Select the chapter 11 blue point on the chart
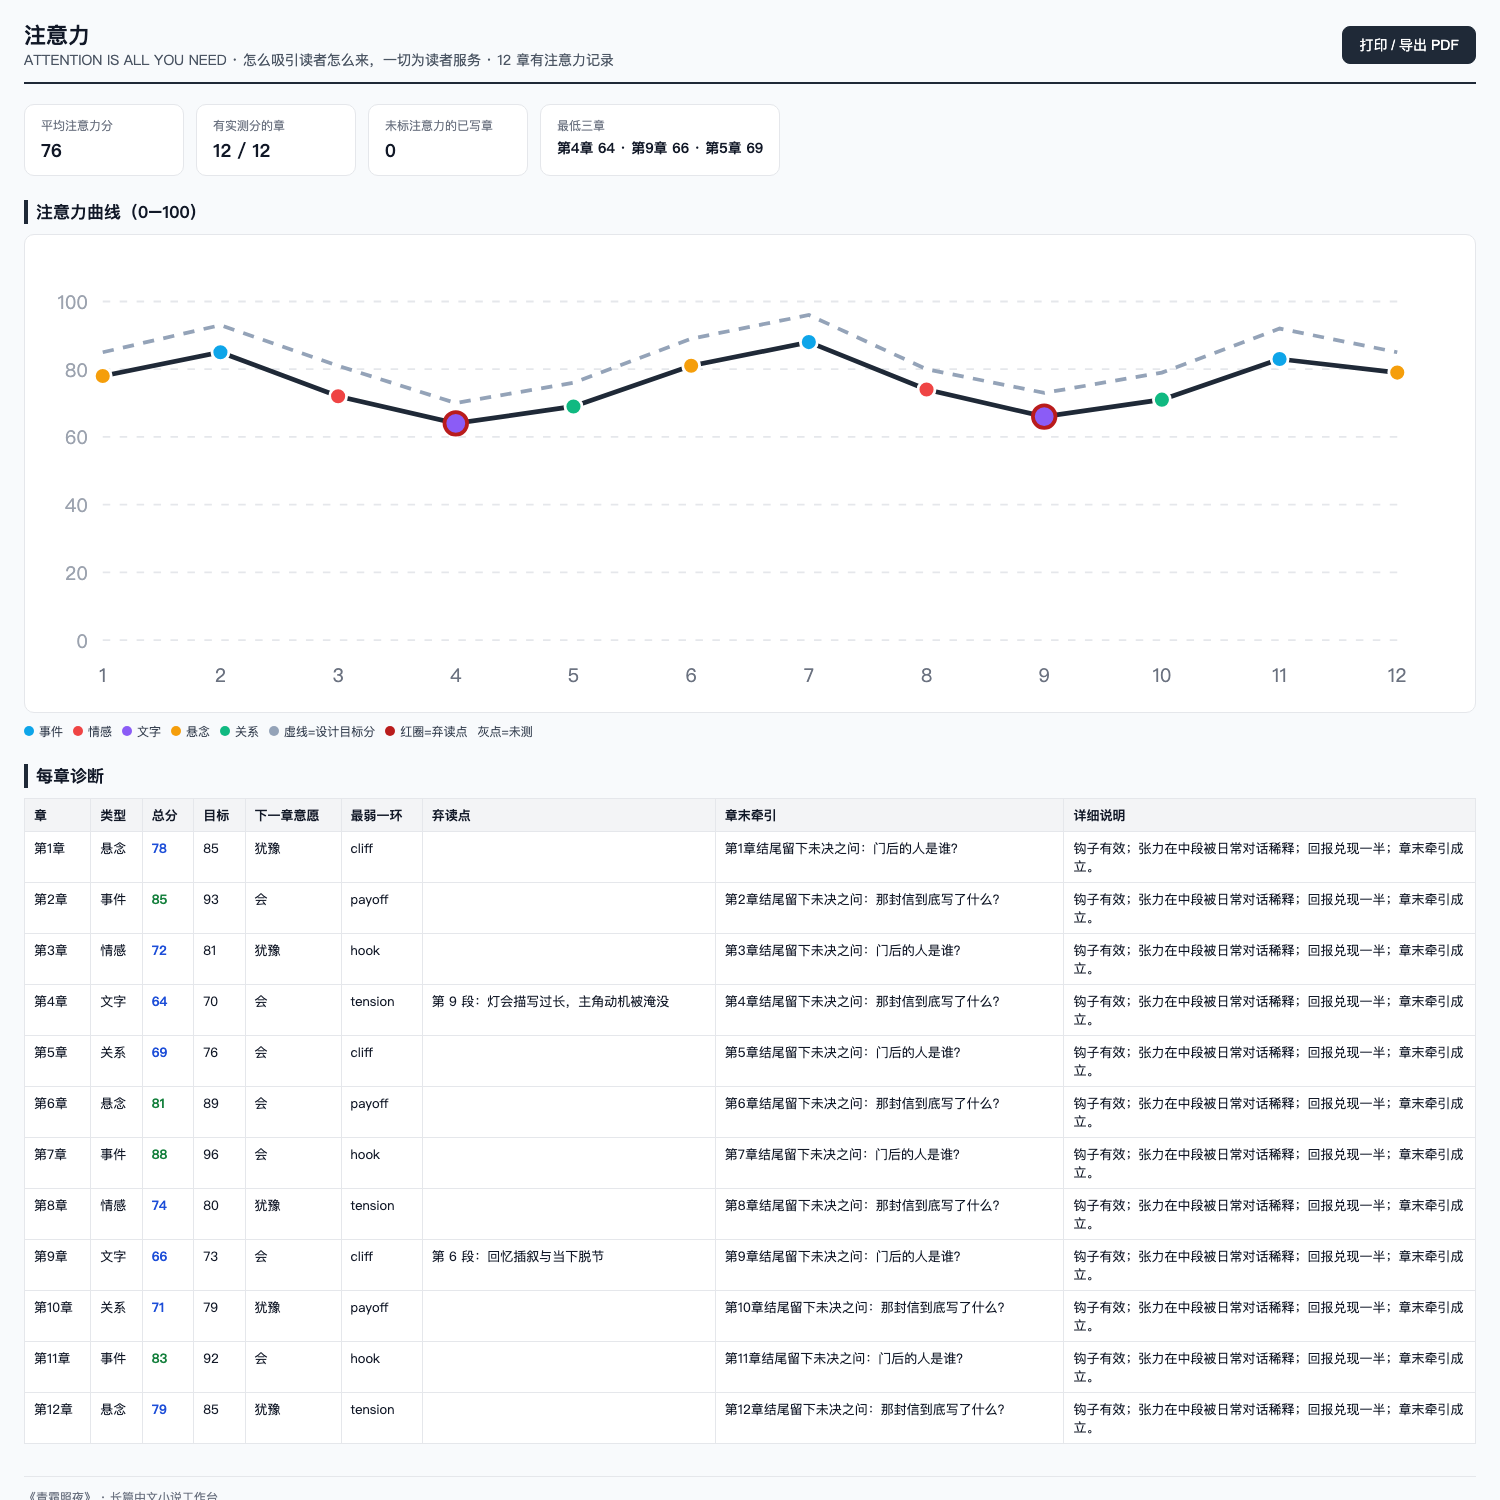The width and height of the screenshot is (1500, 1500). tap(1279, 359)
